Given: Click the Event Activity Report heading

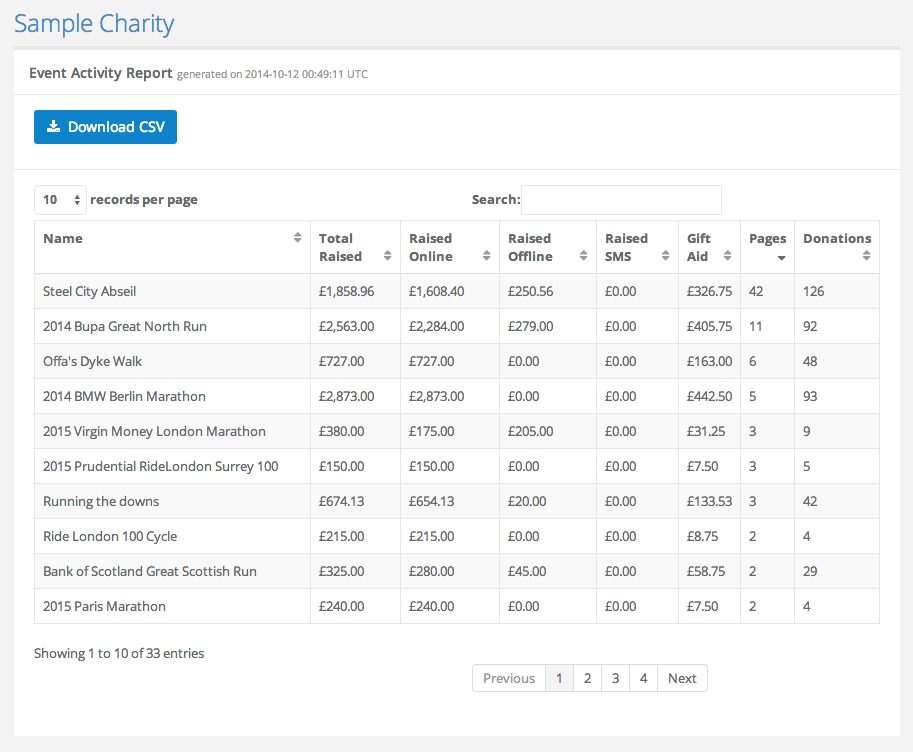Looking at the screenshot, I should (x=101, y=73).
